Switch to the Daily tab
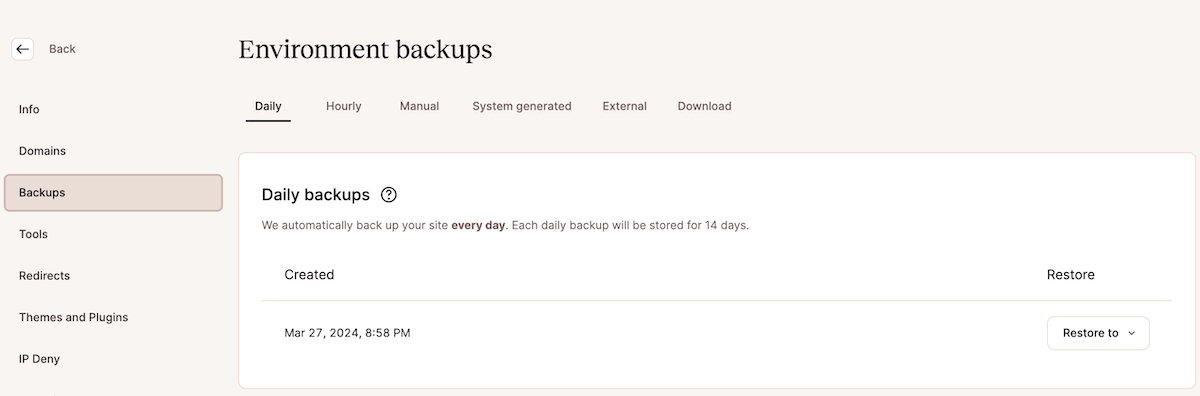 [268, 106]
